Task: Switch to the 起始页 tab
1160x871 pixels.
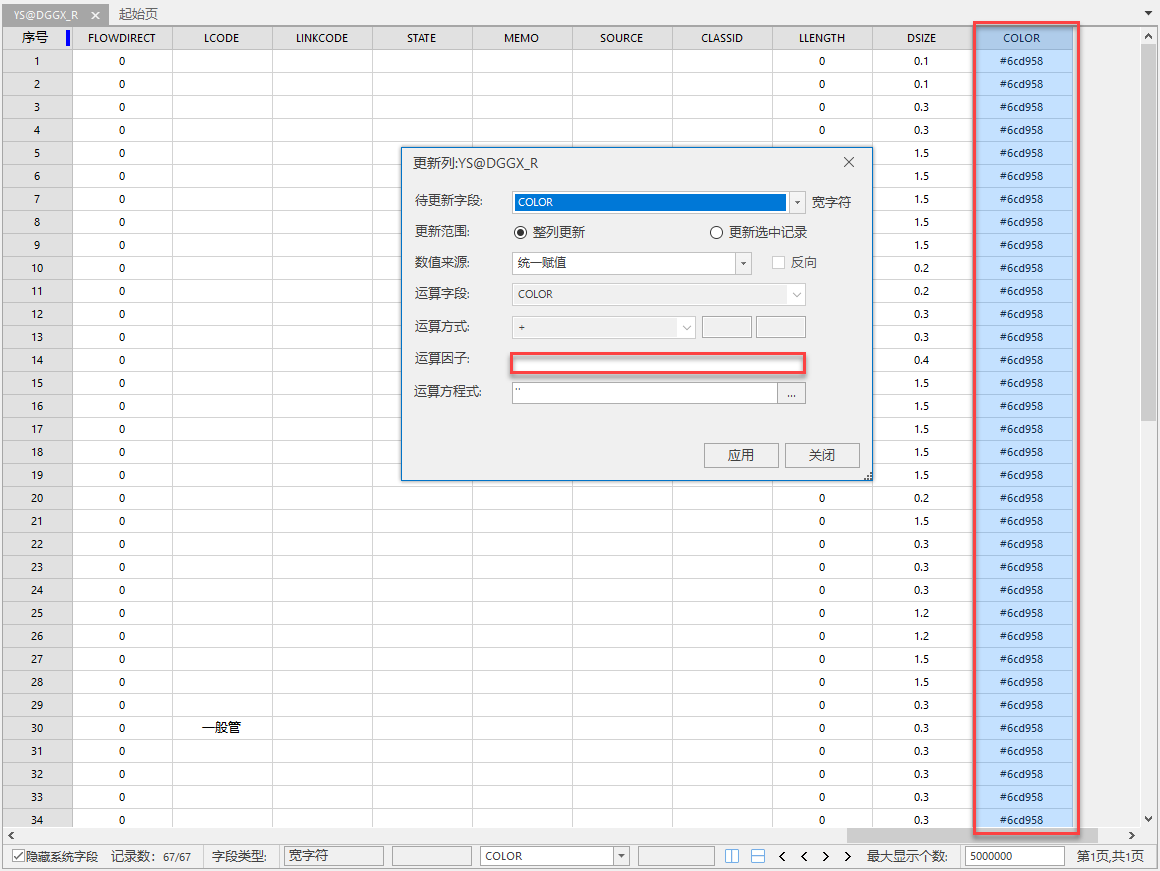Action: click(x=138, y=14)
